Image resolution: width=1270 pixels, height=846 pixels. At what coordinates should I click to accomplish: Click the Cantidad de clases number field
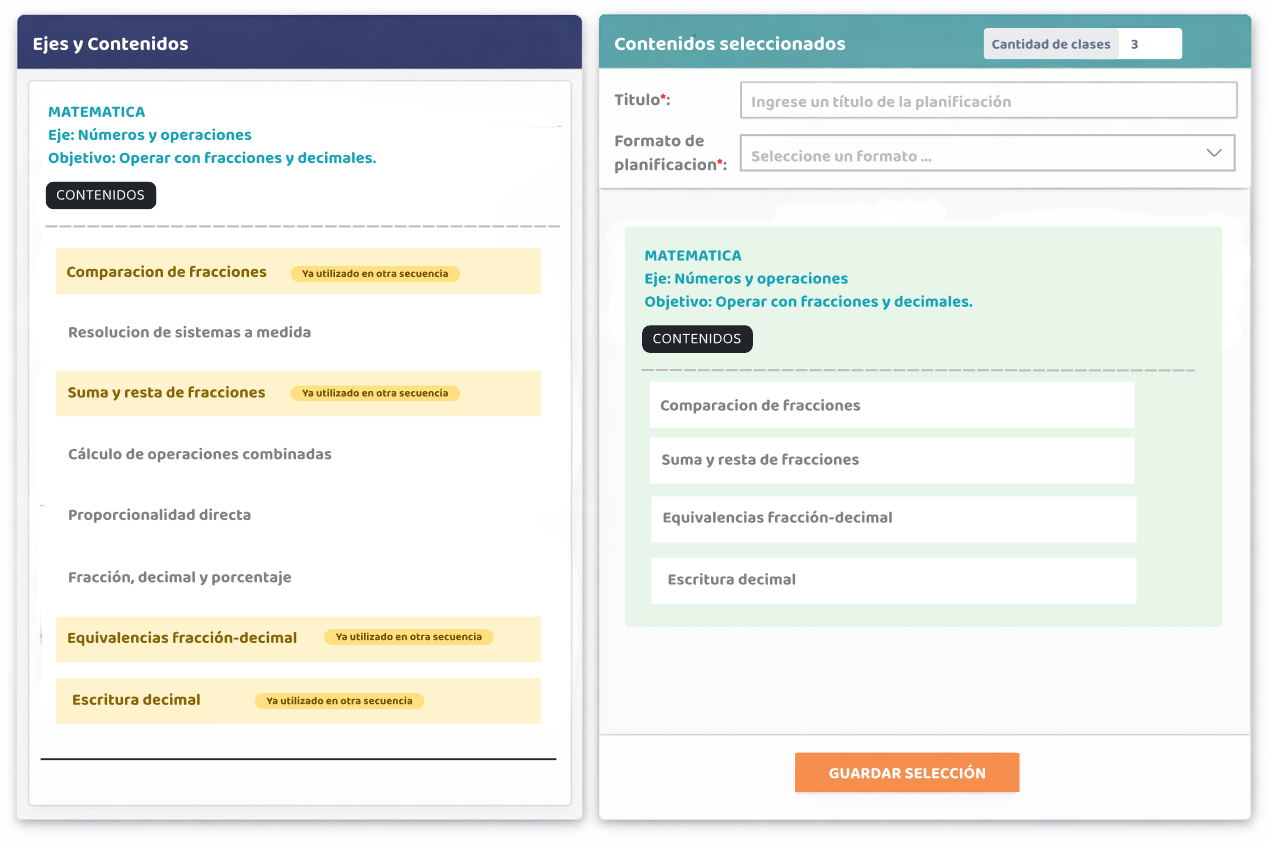1149,44
